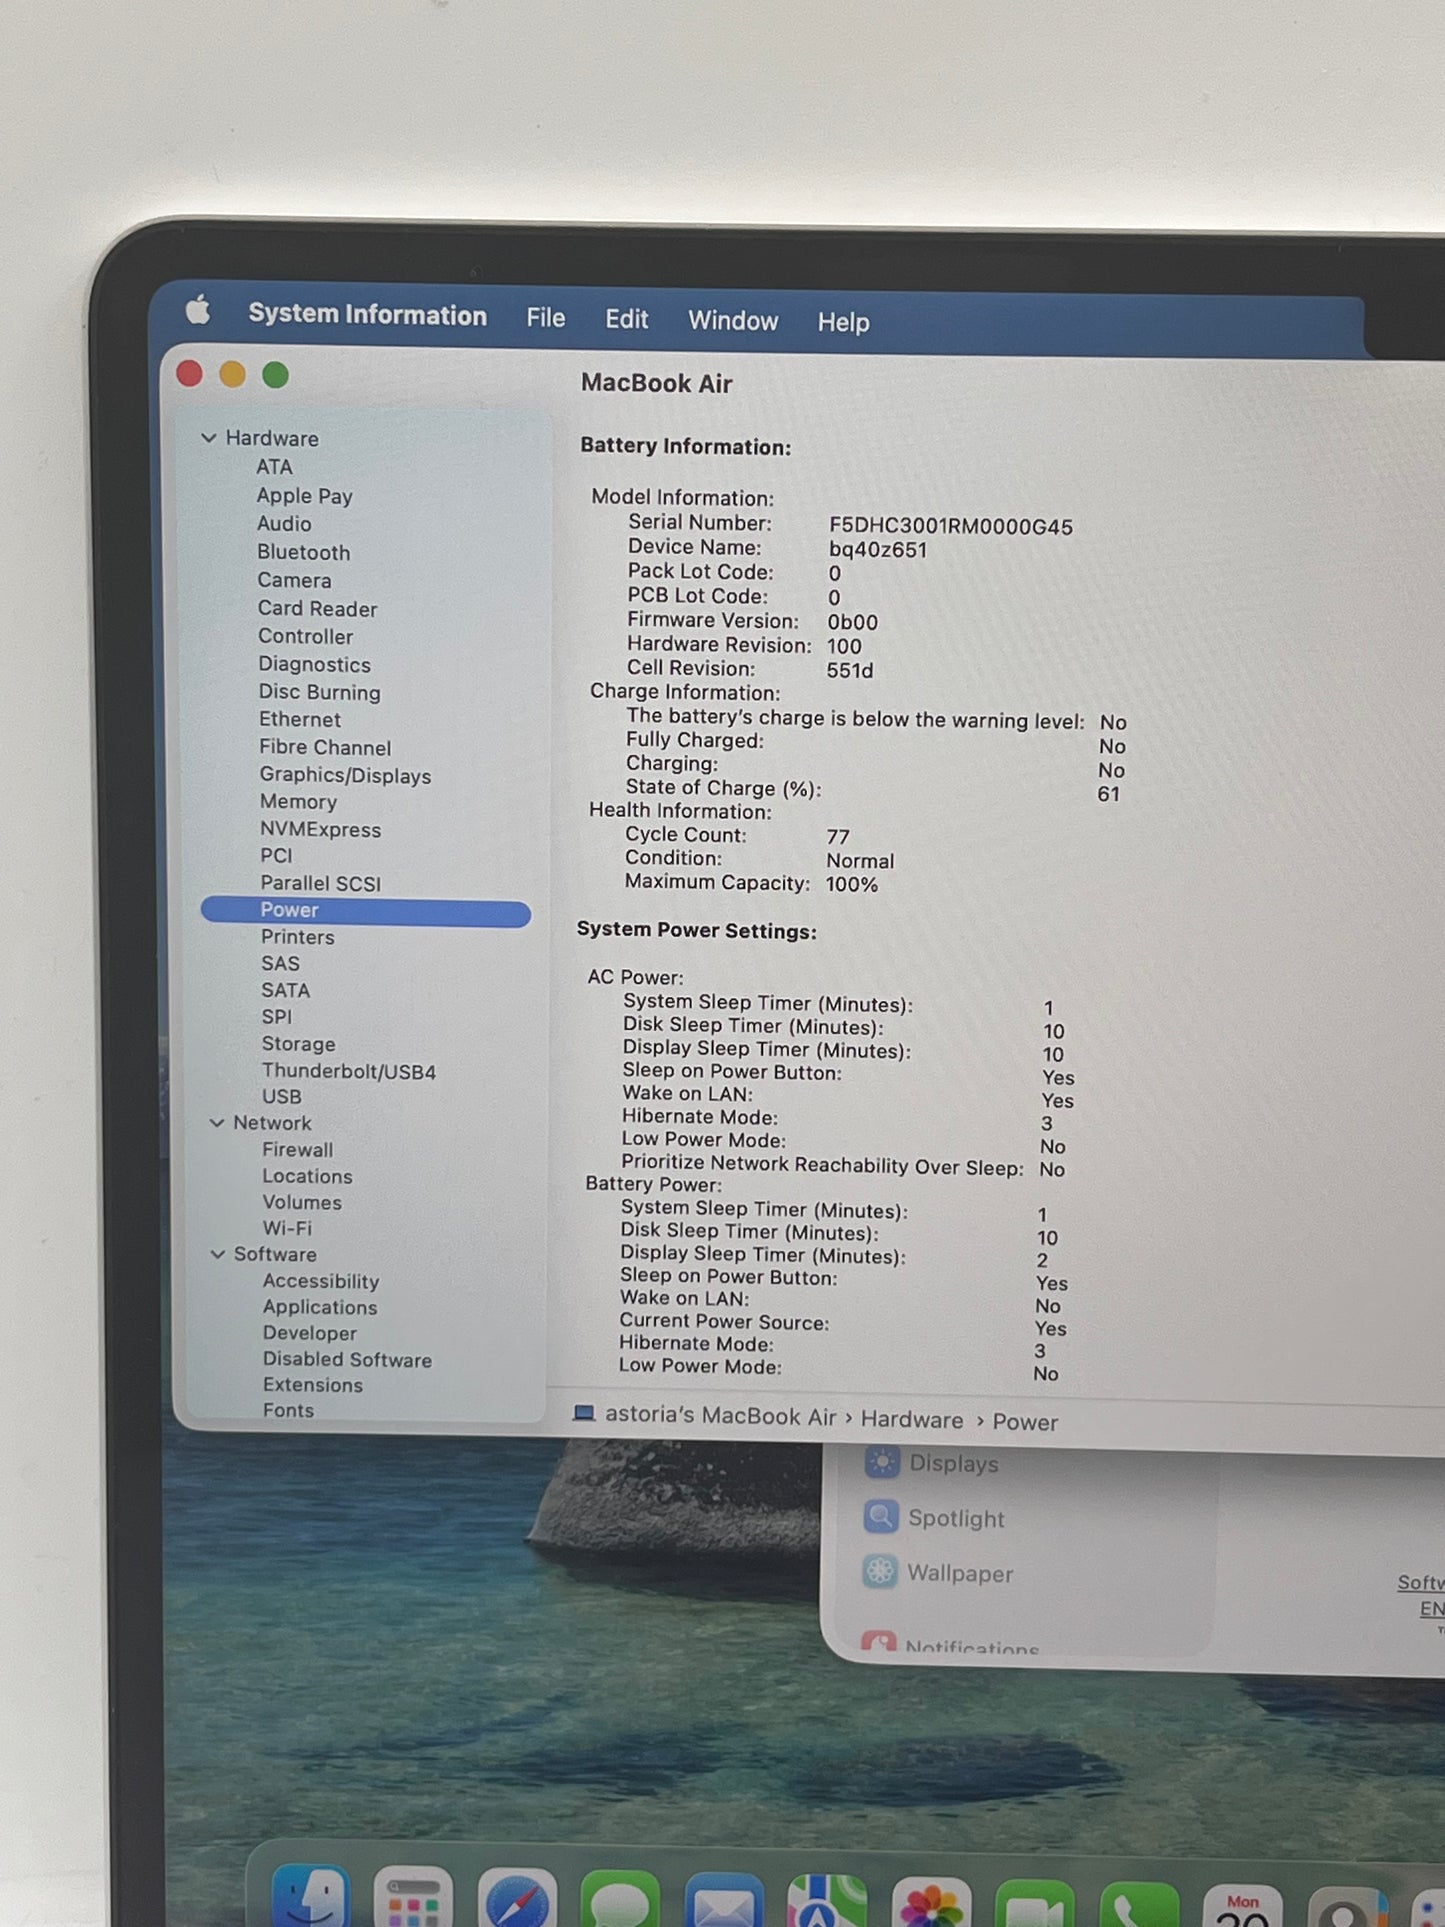
Task: Select Apple Pay in the sidebar
Action: [304, 496]
